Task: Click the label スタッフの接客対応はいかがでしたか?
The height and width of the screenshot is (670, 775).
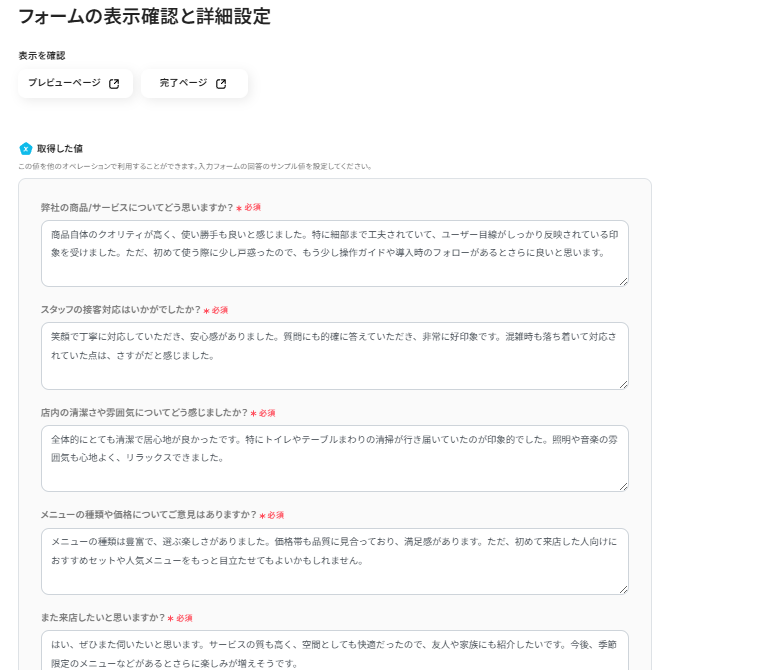Action: coord(121,310)
